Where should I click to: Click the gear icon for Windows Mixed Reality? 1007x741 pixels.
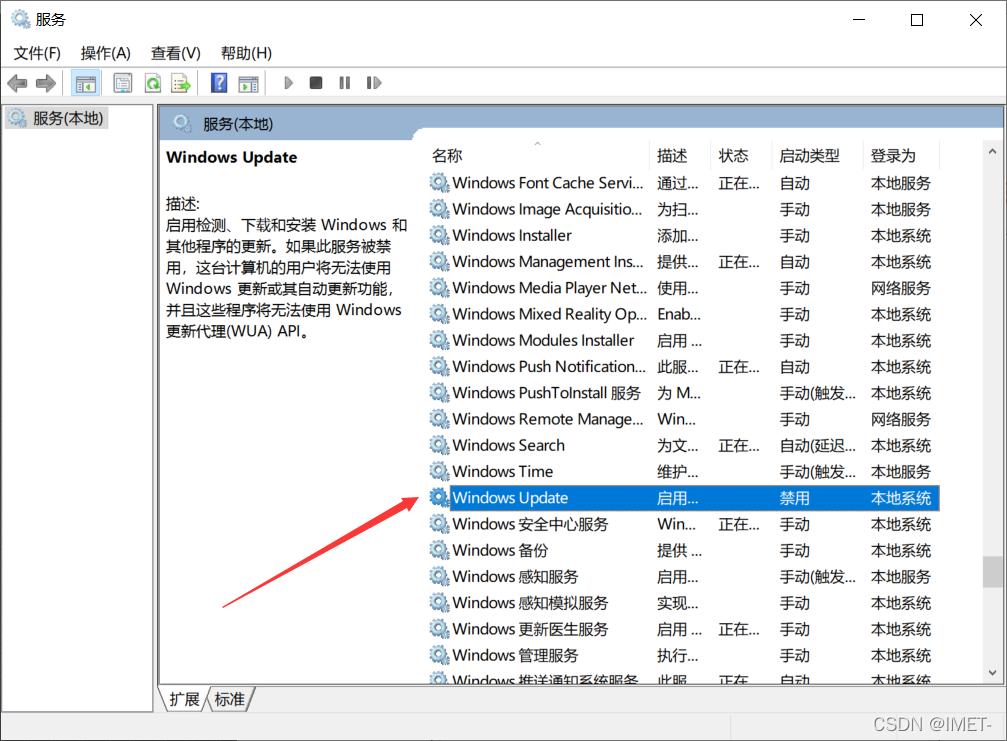[x=439, y=314]
